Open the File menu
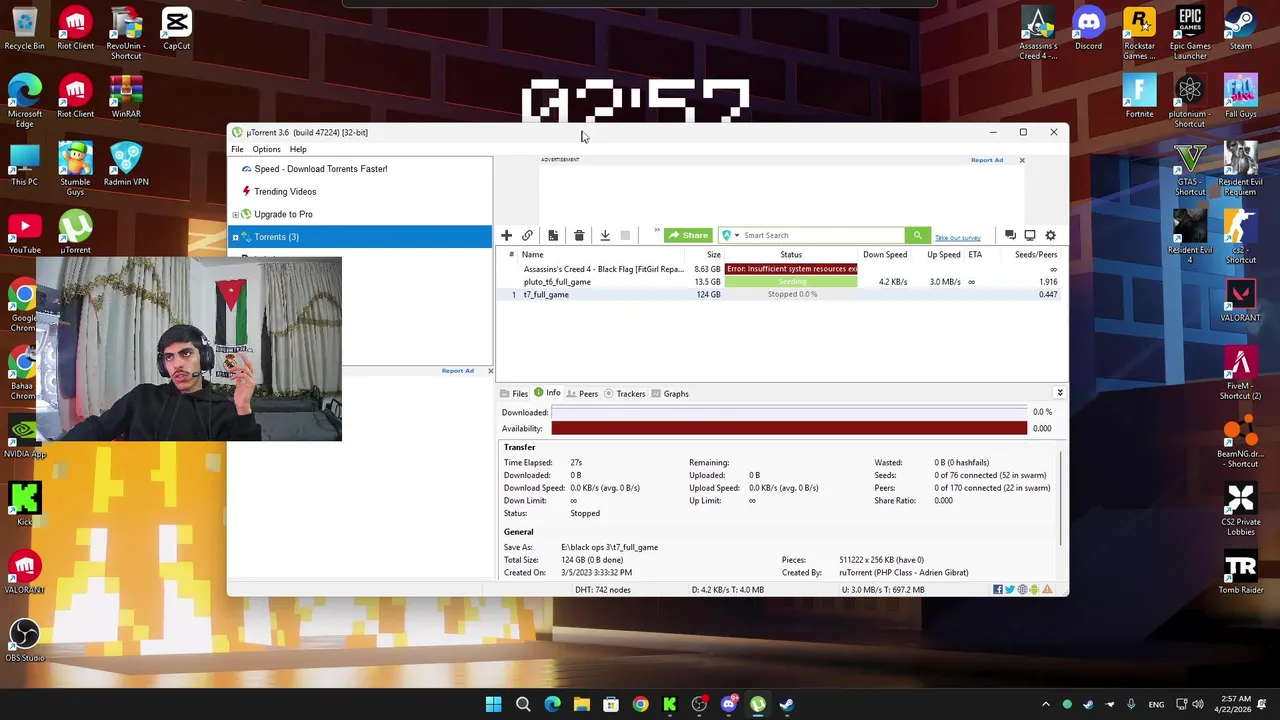 [x=237, y=149]
